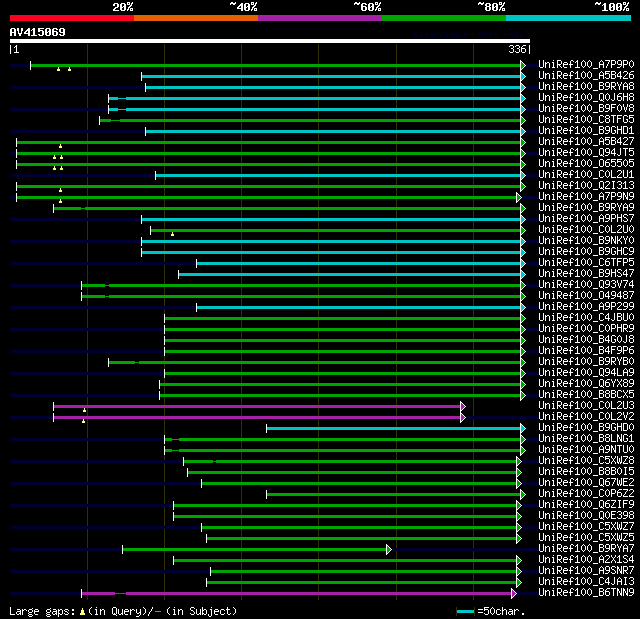
Task: Click the UniRef100_C0L2U3 label
Action: pyautogui.click(x=586, y=406)
